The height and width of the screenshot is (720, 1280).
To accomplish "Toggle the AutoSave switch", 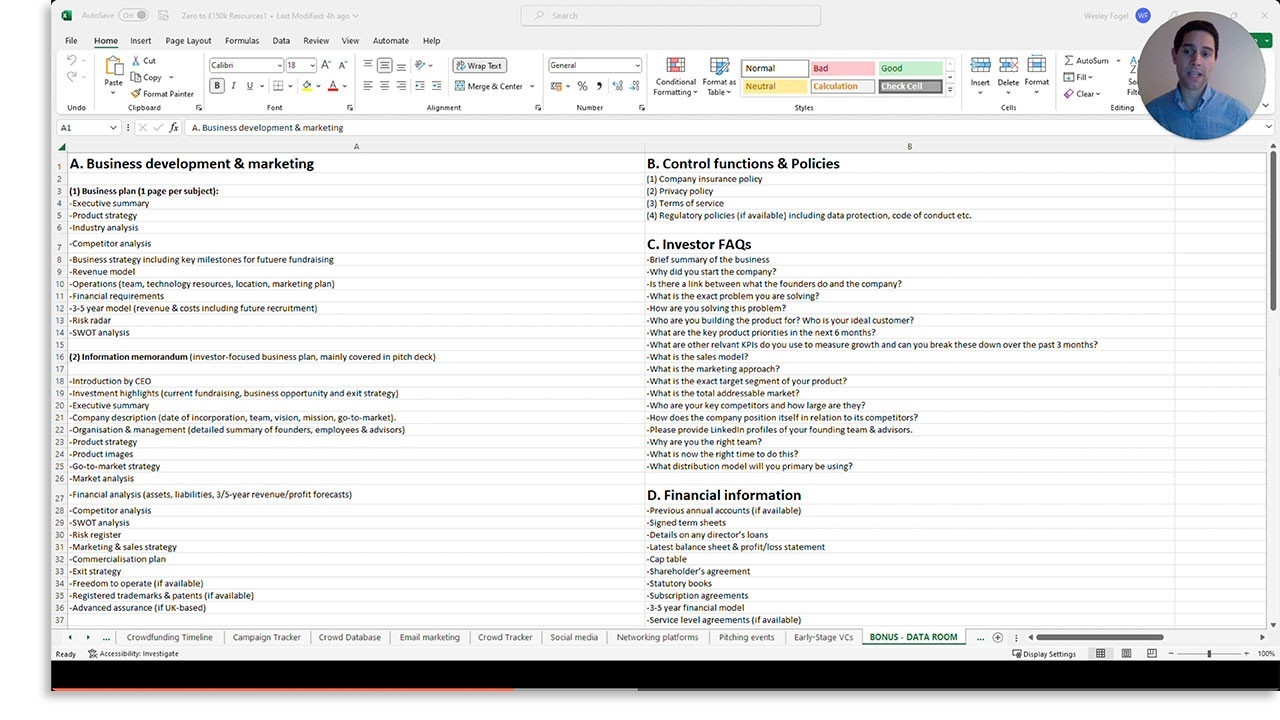I will tap(133, 16).
